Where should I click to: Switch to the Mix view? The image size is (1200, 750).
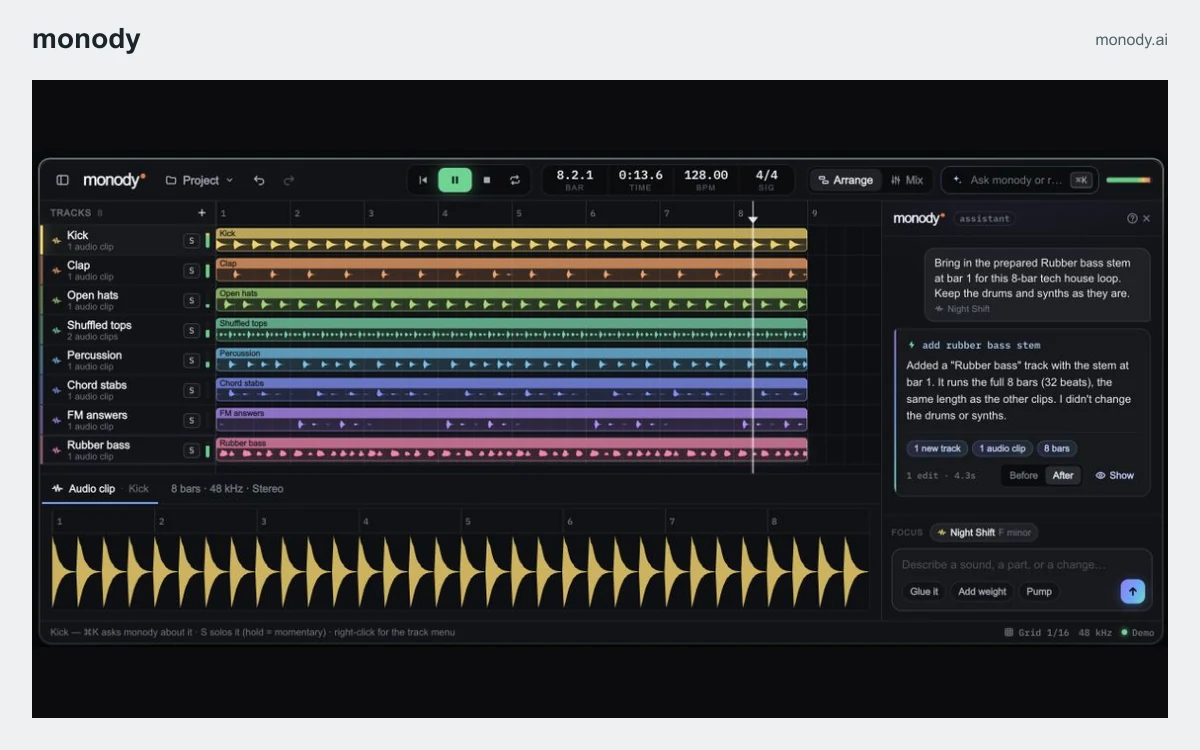[907, 180]
